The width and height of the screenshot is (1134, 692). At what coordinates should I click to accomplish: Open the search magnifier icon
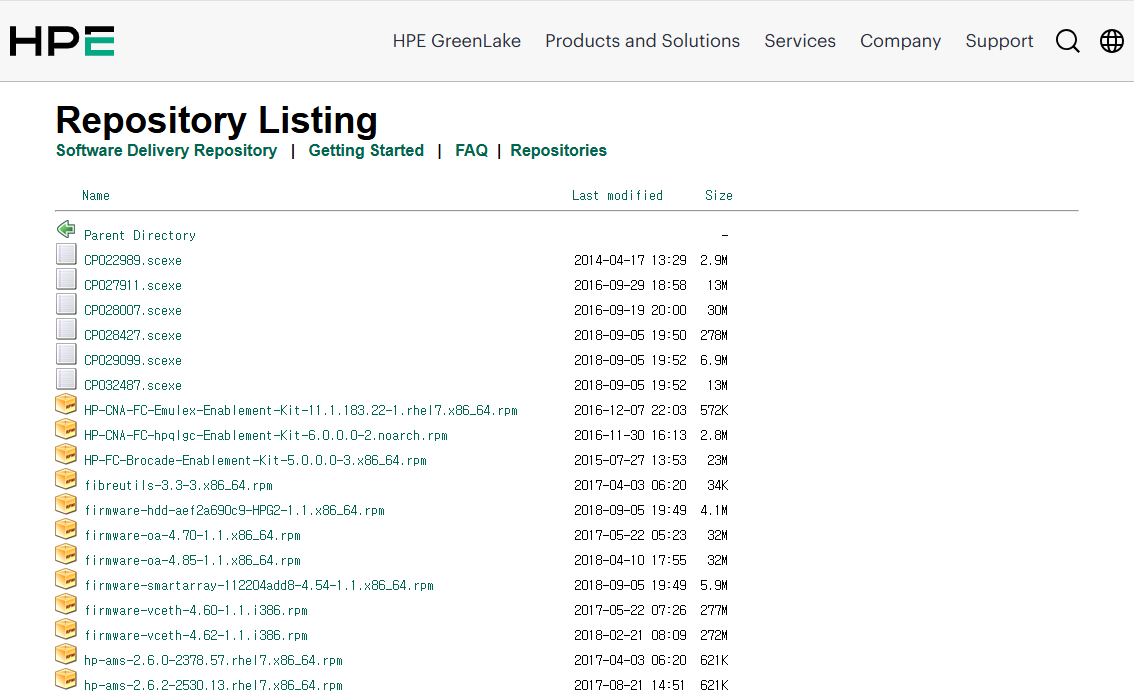(1067, 41)
